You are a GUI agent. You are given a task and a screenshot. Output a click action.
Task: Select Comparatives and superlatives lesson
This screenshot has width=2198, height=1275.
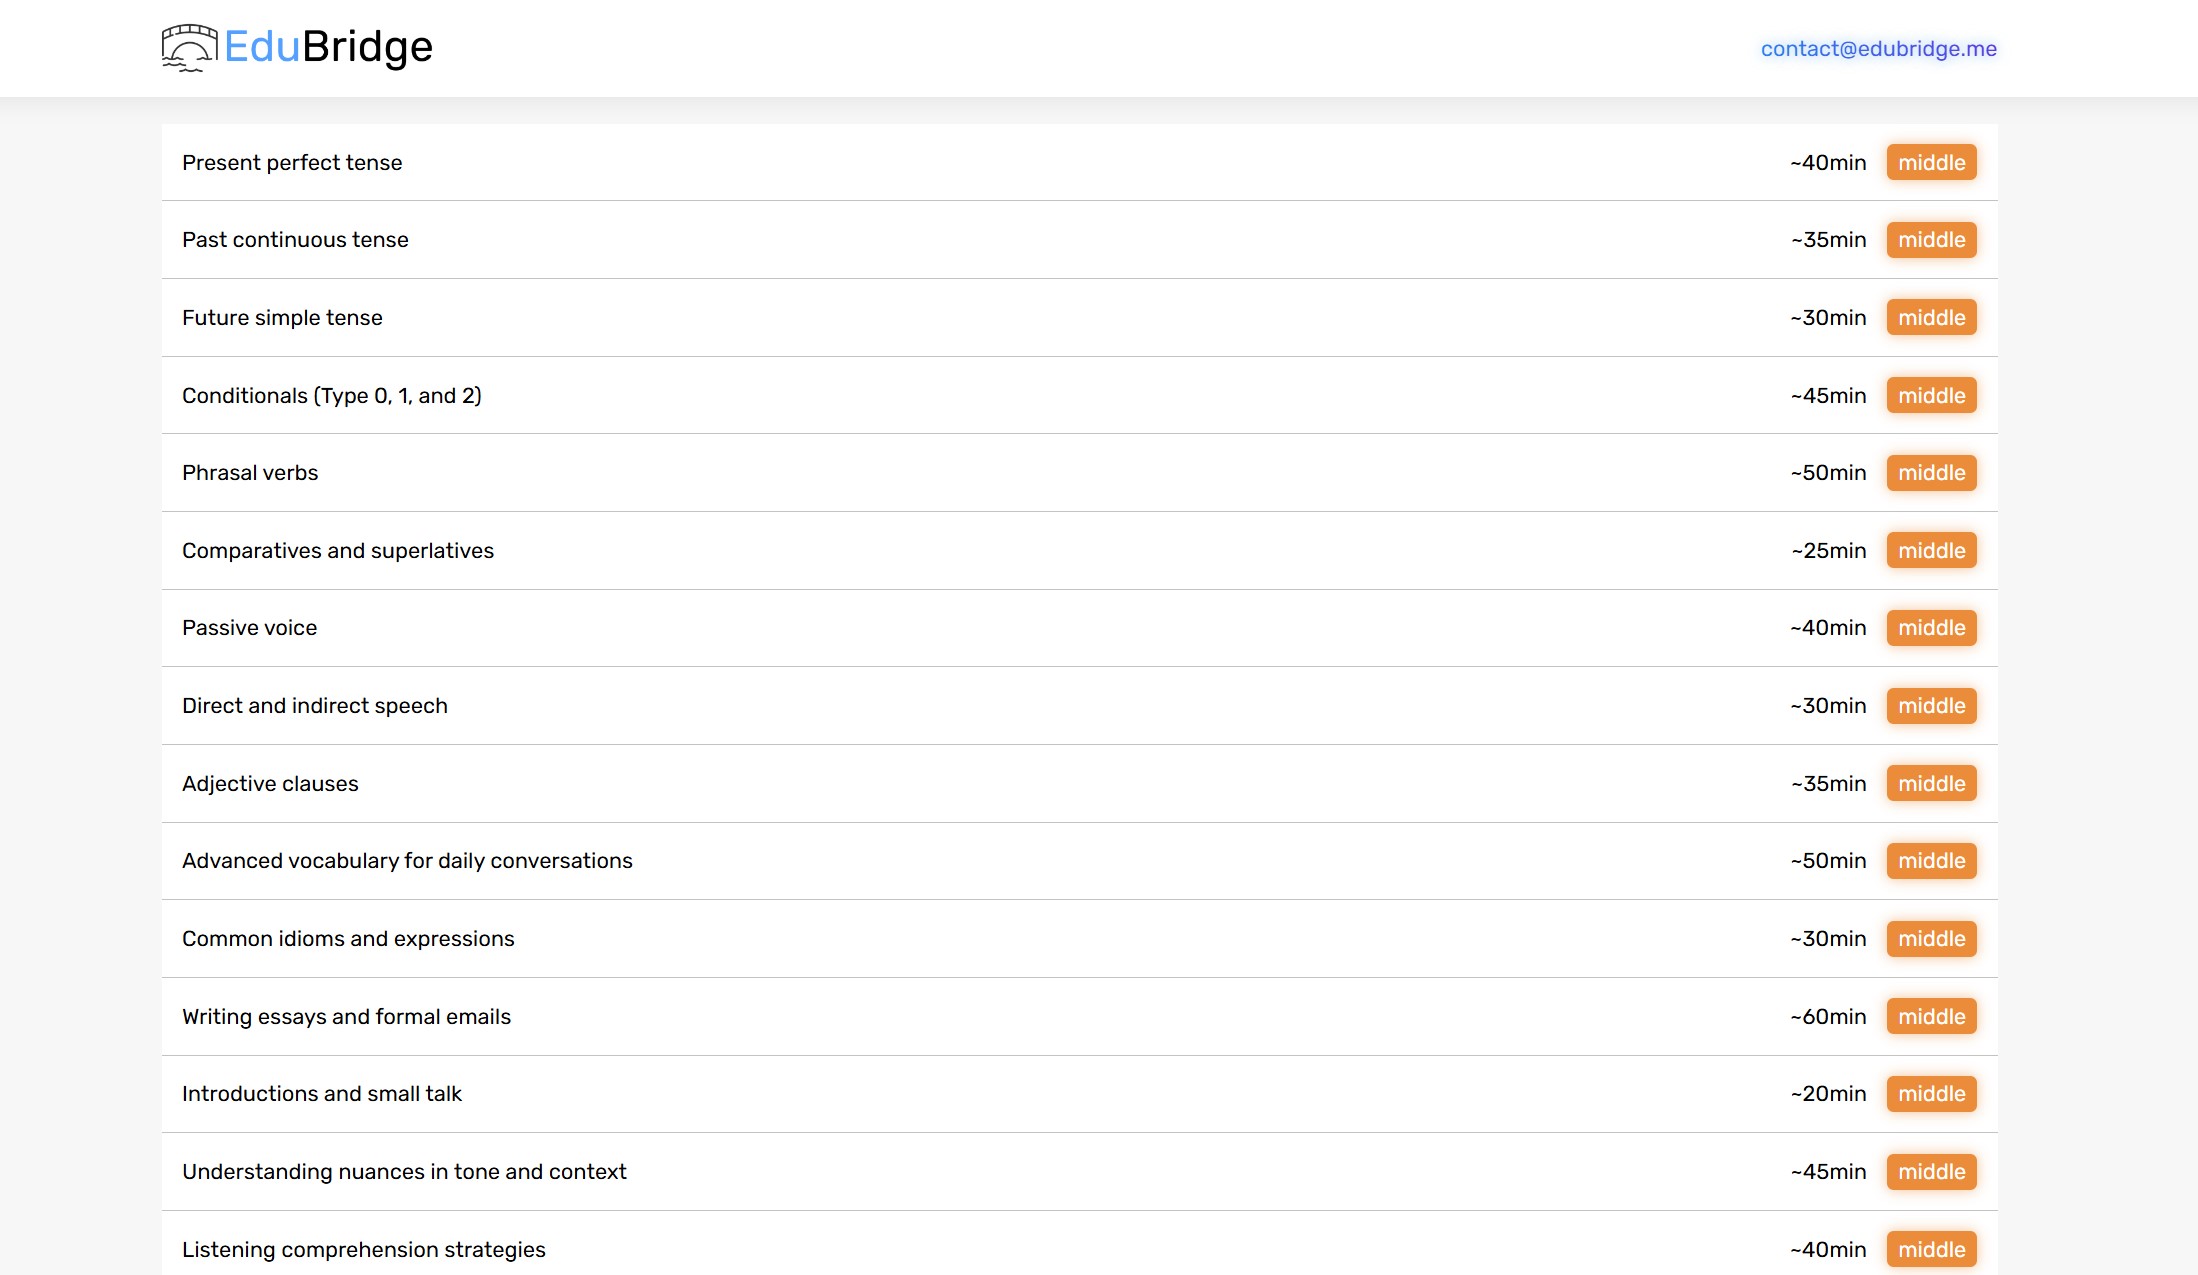click(337, 551)
